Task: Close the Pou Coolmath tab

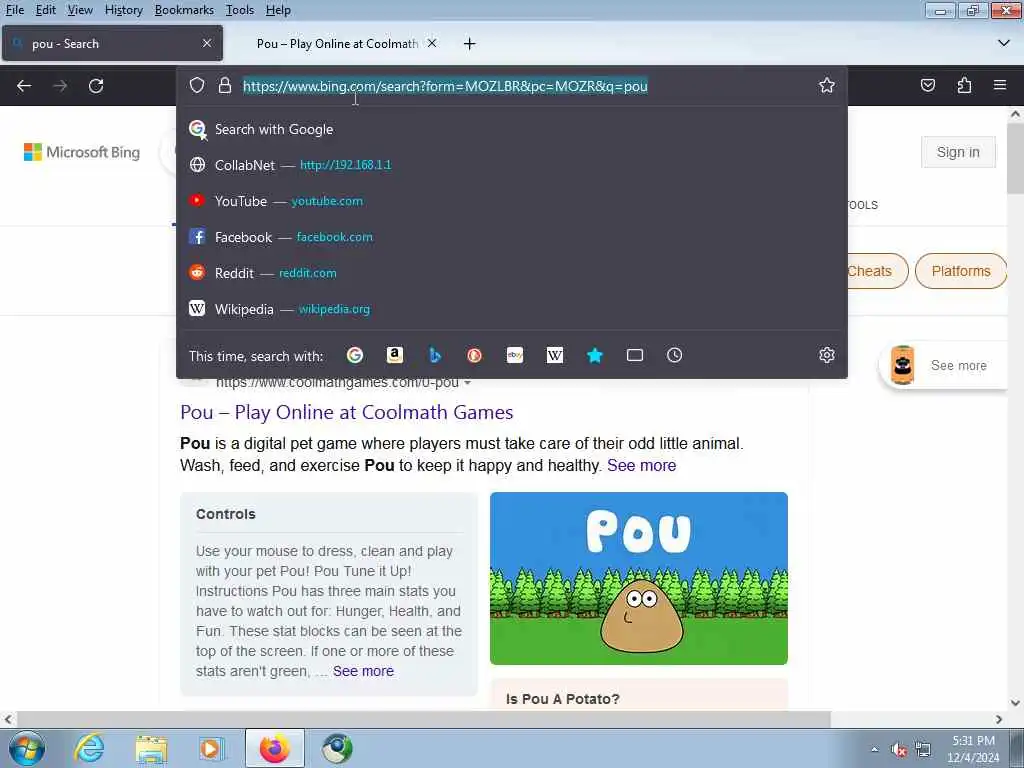Action: click(x=432, y=43)
